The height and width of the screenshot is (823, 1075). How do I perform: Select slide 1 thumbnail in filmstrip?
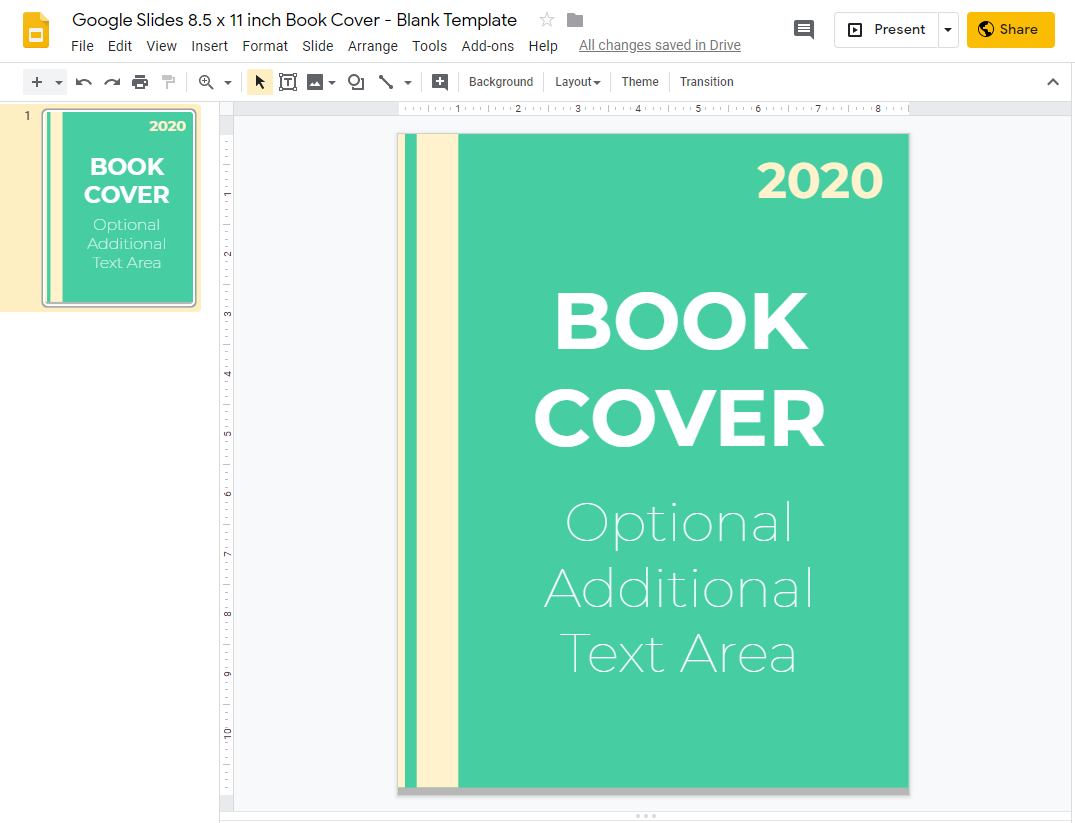tap(119, 207)
